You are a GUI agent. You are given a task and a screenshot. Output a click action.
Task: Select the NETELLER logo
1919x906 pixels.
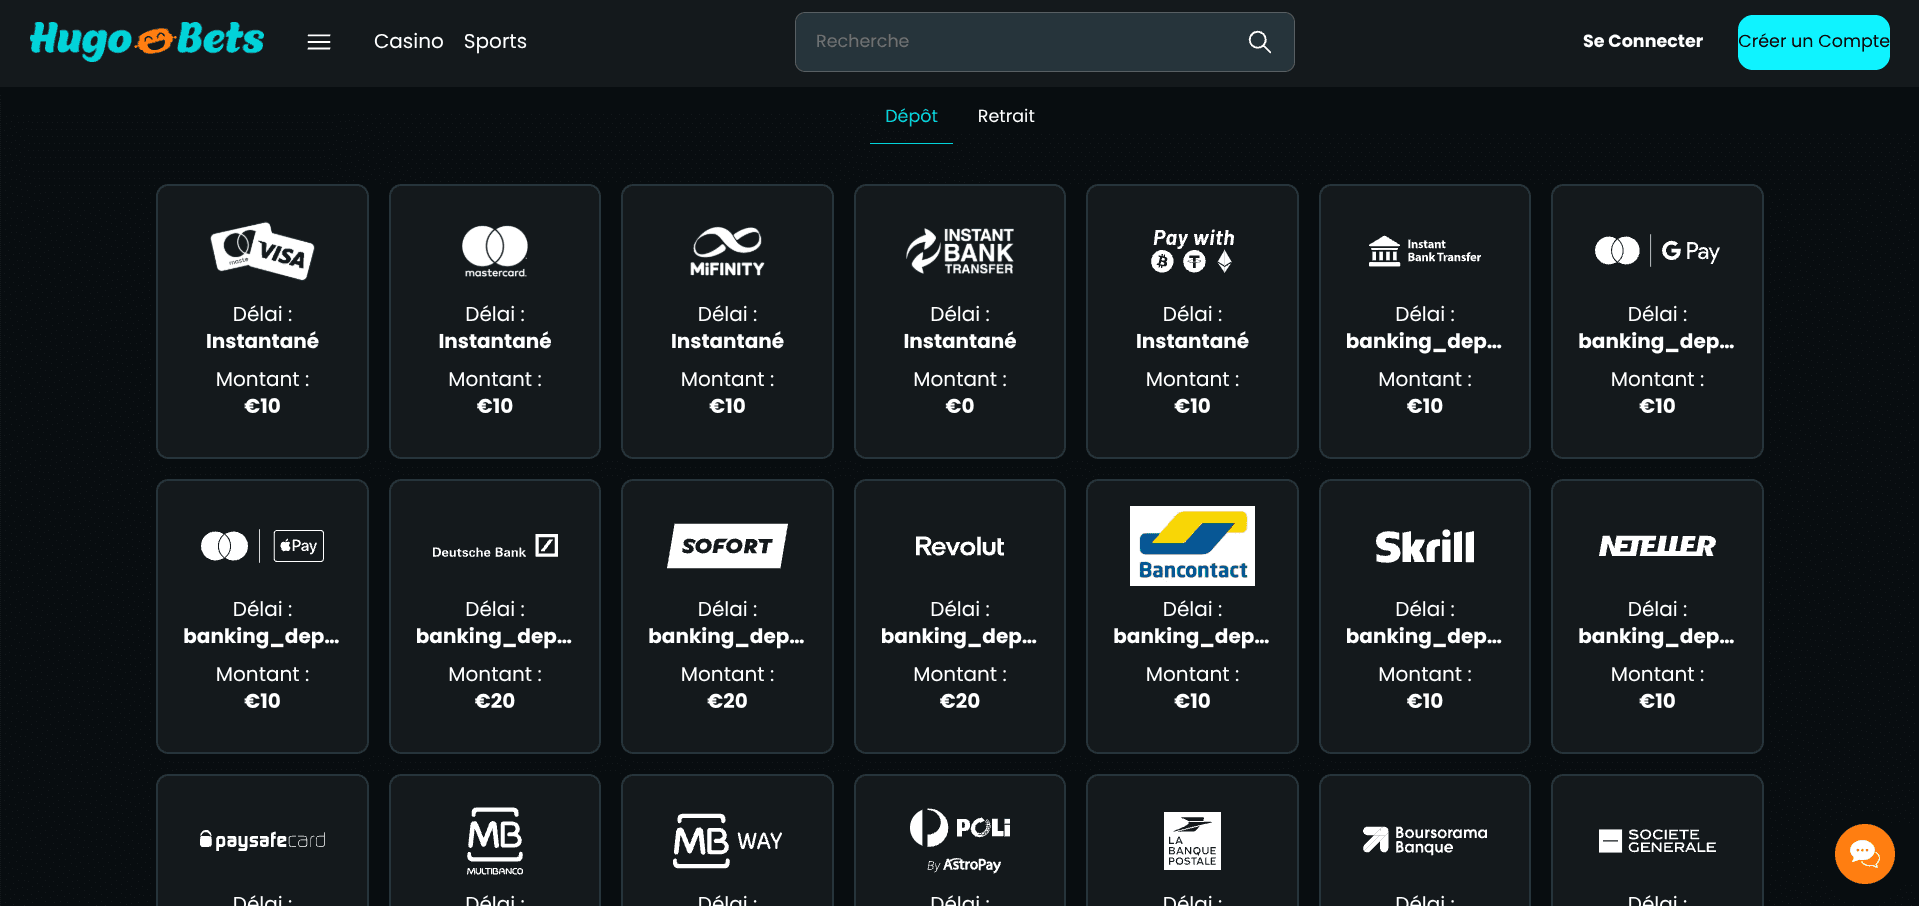pyautogui.click(x=1657, y=546)
